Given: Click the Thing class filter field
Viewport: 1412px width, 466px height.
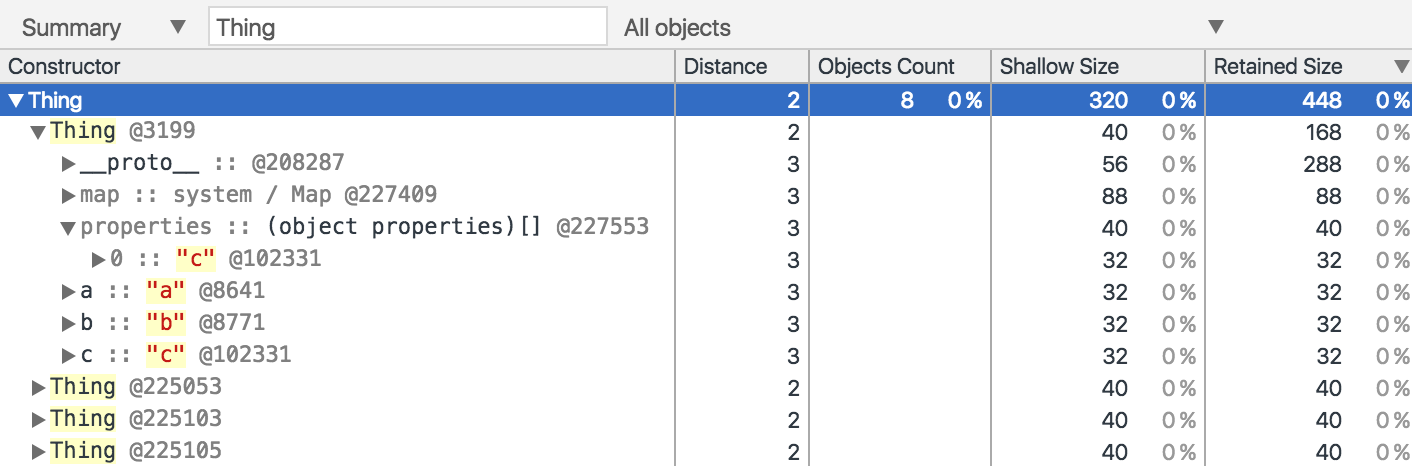Looking at the screenshot, I should (407, 27).
